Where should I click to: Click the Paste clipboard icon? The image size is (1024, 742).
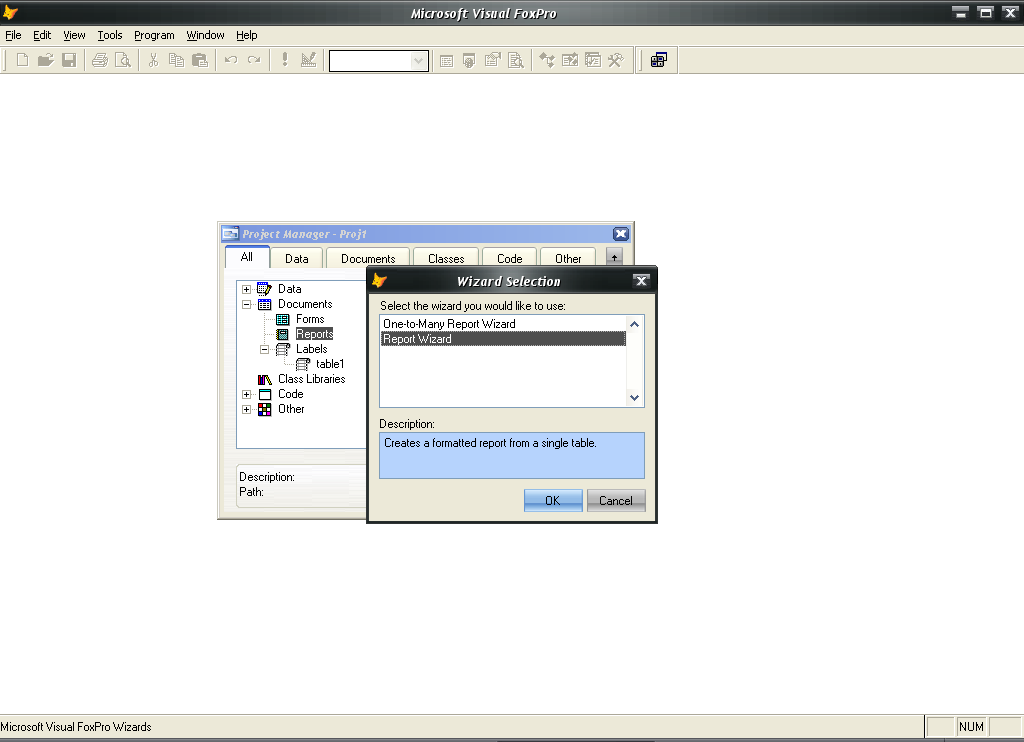(x=200, y=61)
